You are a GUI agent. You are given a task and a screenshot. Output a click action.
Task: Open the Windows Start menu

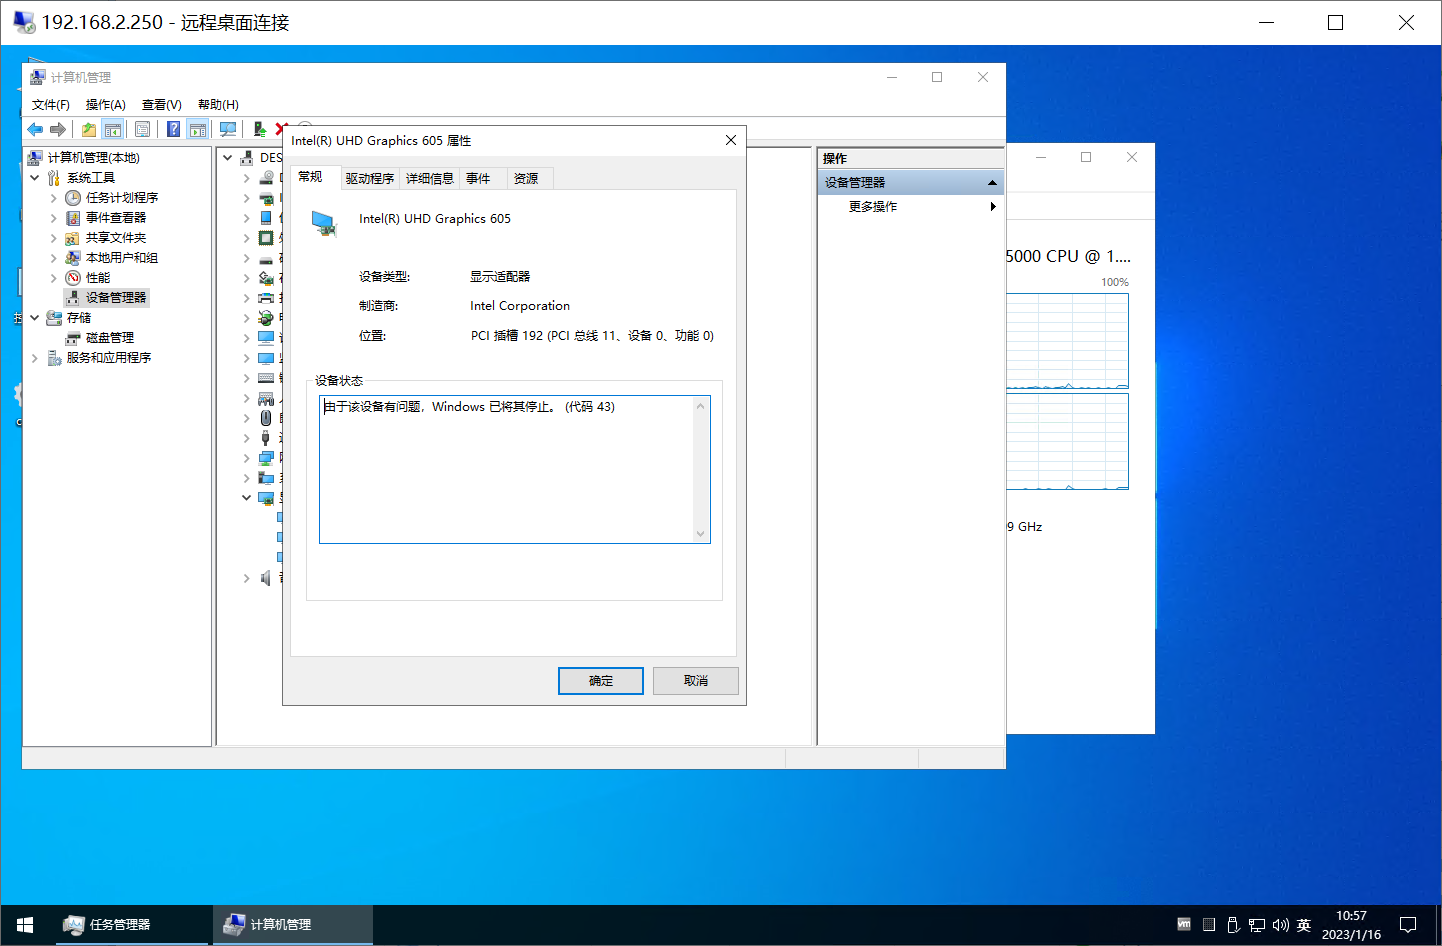pyautogui.click(x=26, y=925)
